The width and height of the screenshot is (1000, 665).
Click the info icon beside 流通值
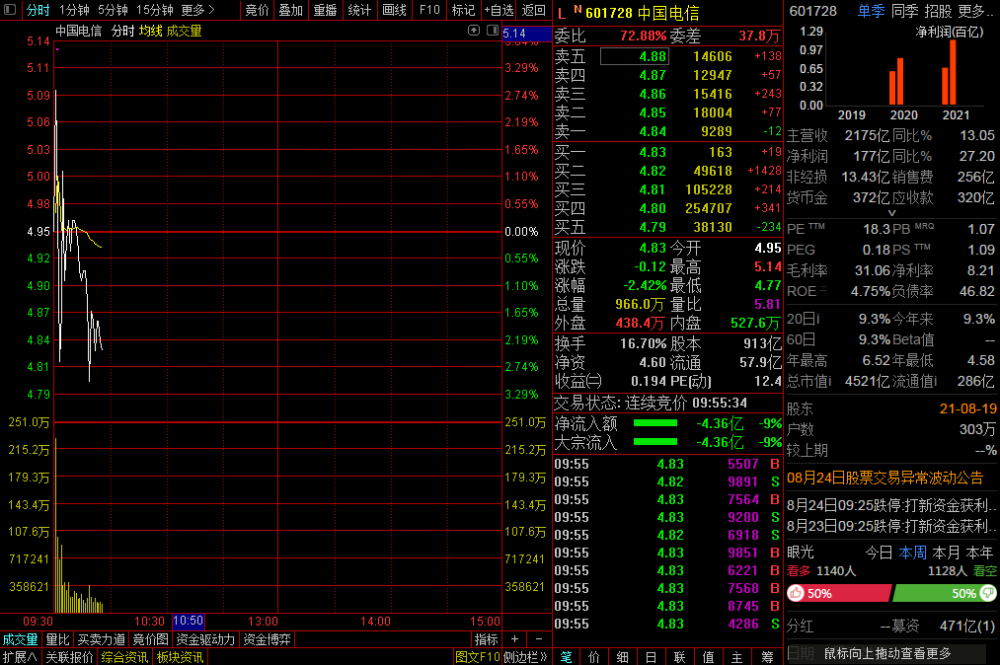click(x=935, y=381)
